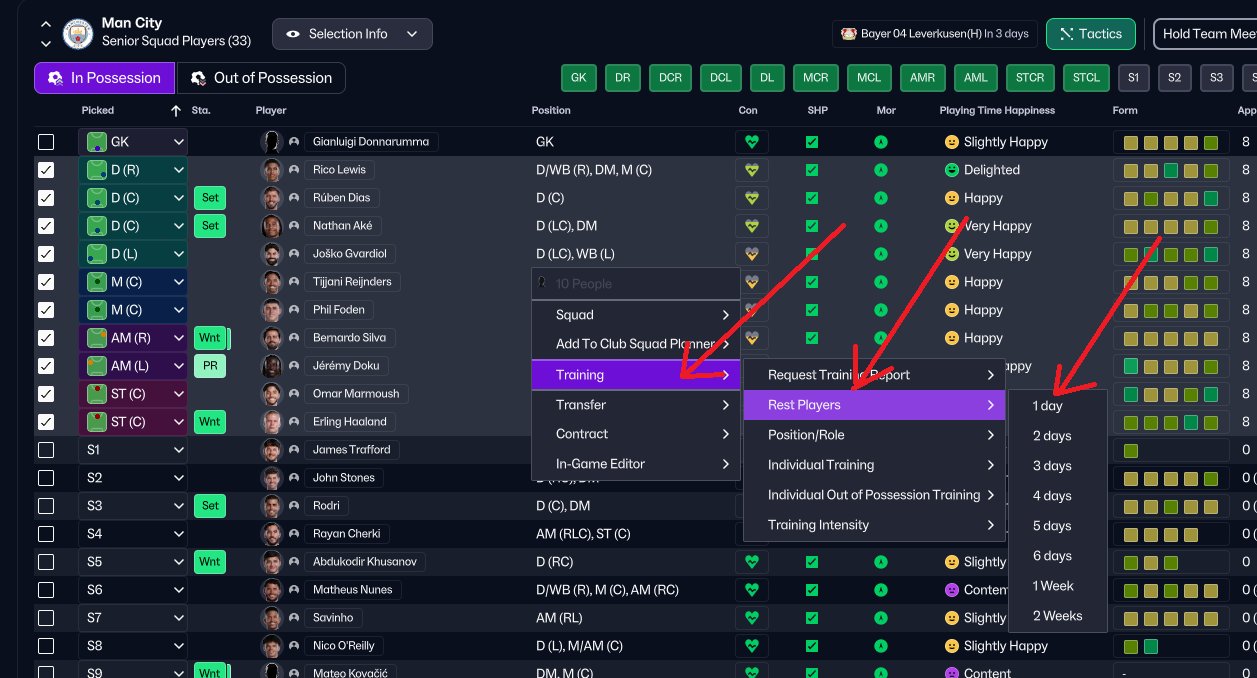Click the Set status badge for Rúben Dias
Viewport: 1257px width, 678px height.
[x=210, y=198]
